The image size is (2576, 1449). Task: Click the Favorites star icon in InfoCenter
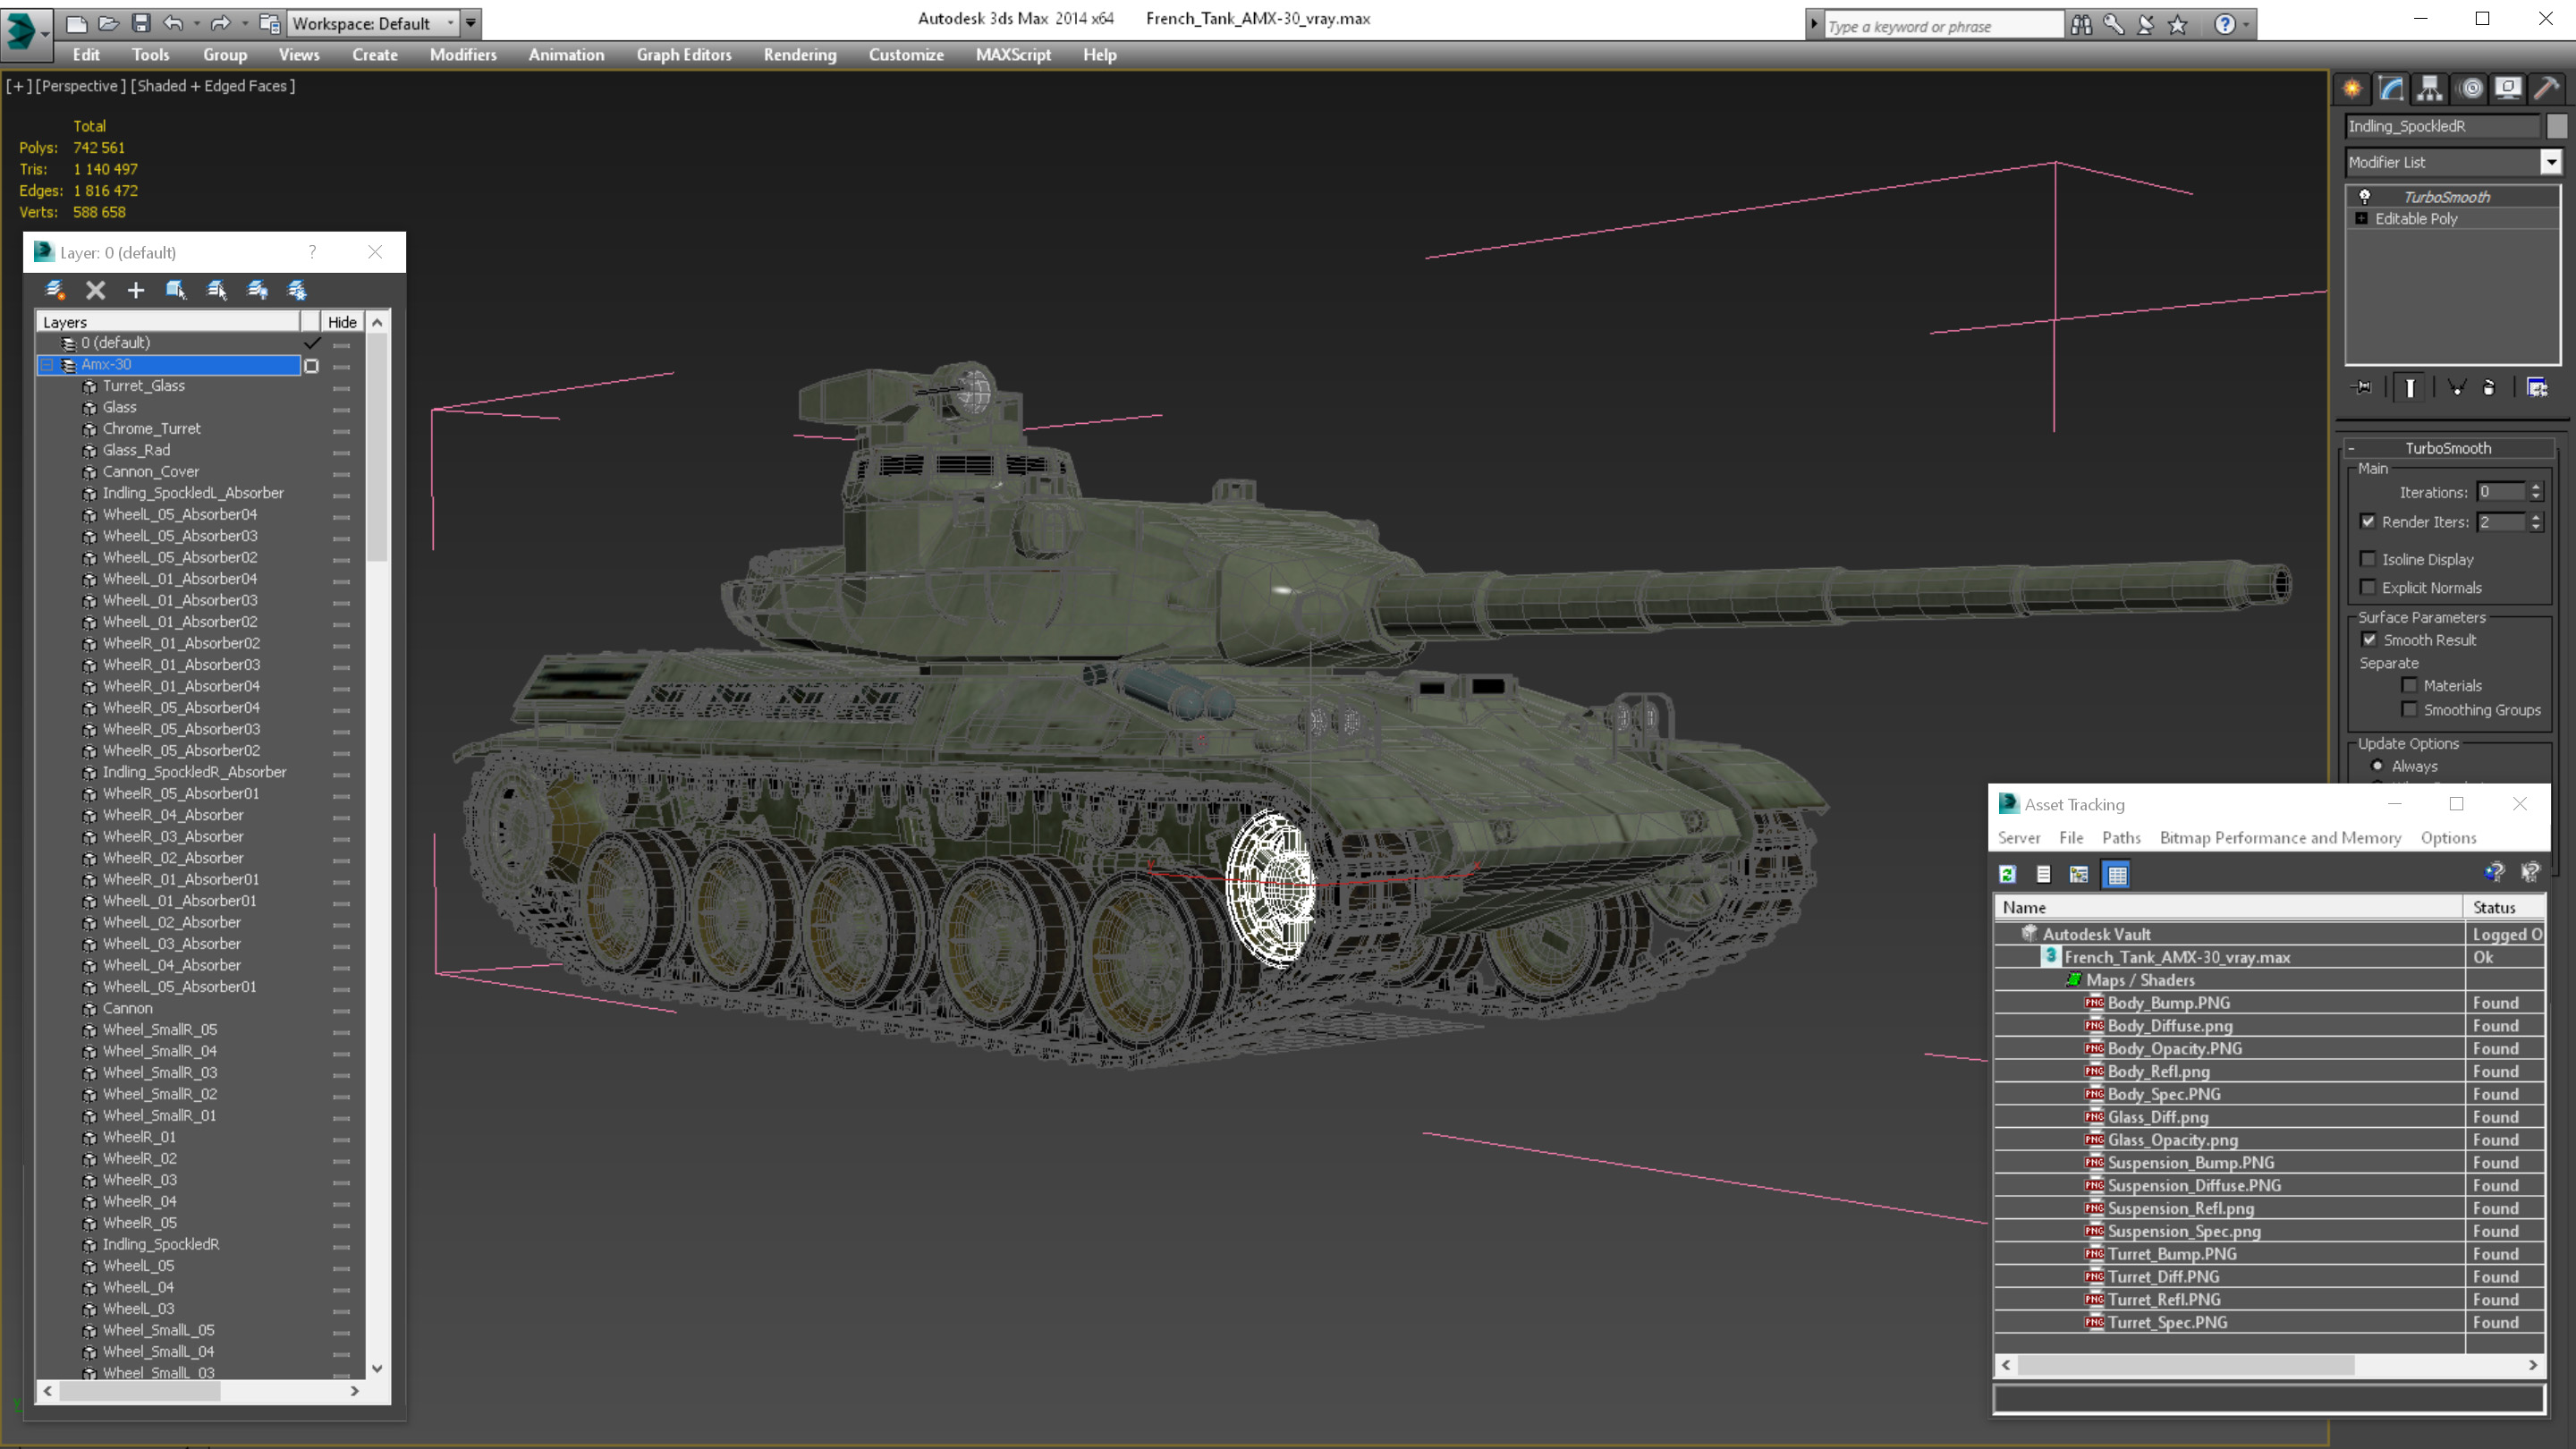(x=2178, y=24)
